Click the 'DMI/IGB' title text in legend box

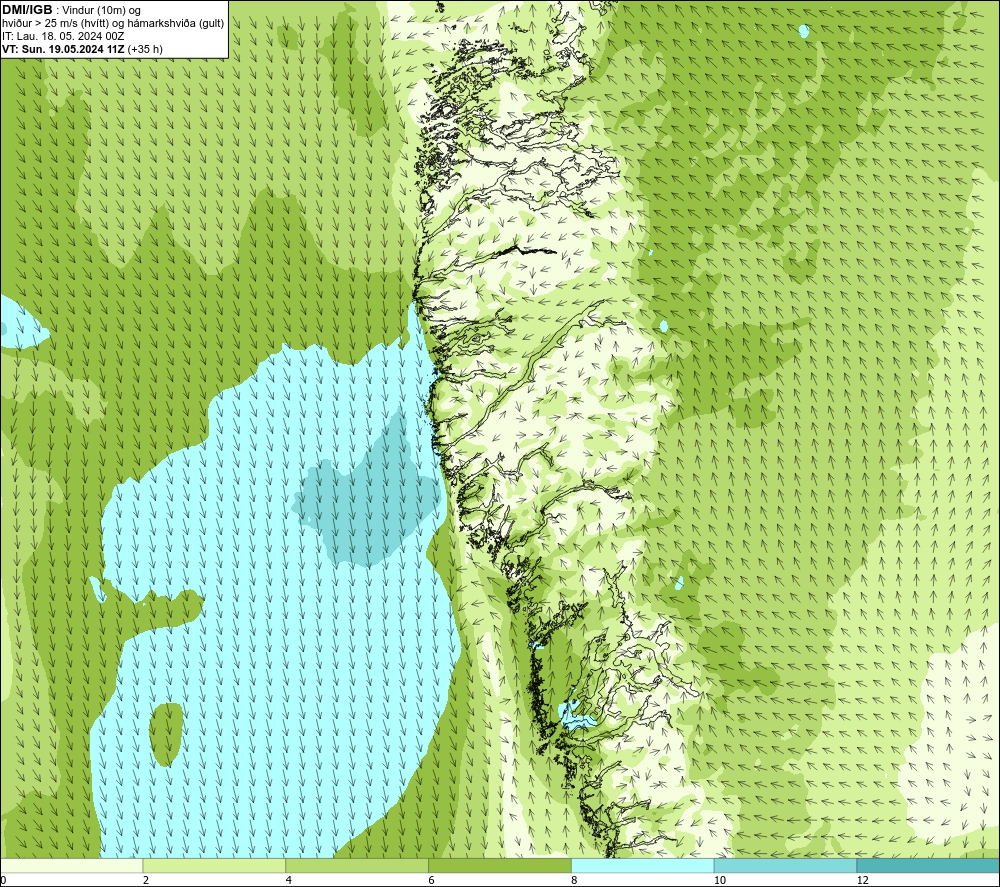(x=27, y=10)
